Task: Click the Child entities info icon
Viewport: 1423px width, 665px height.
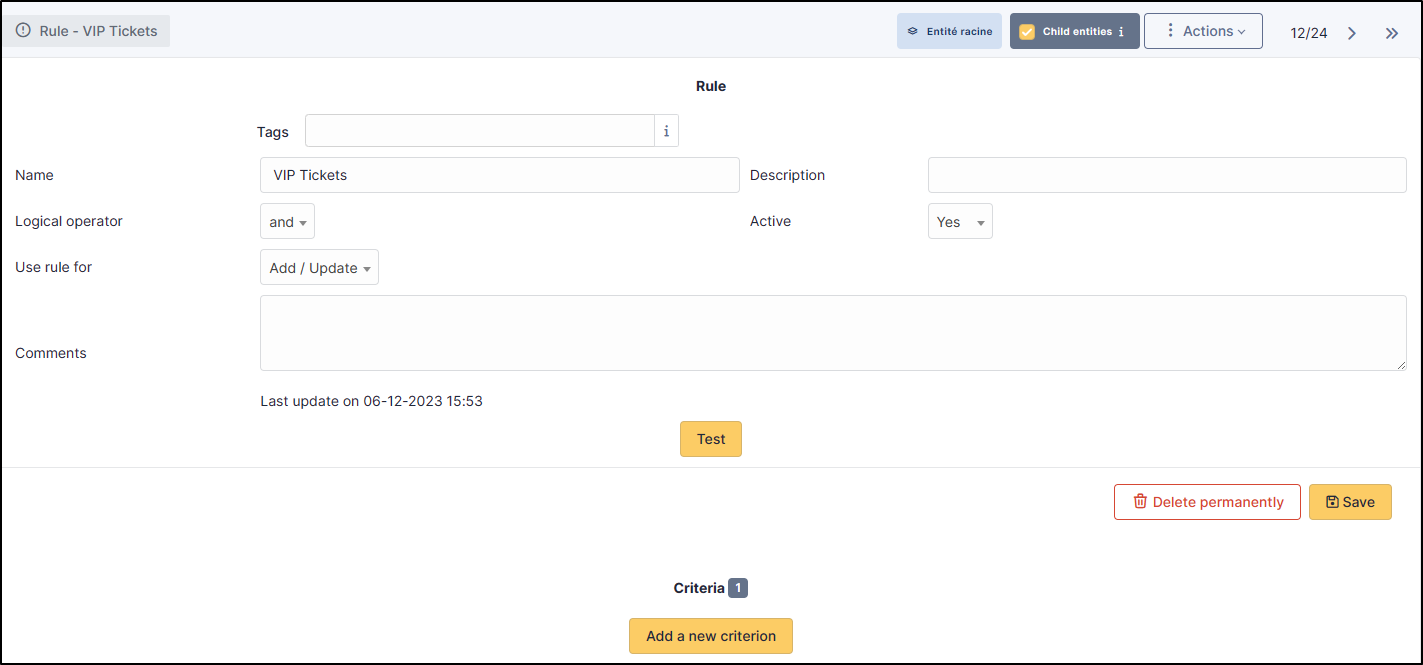Action: coord(1121,32)
